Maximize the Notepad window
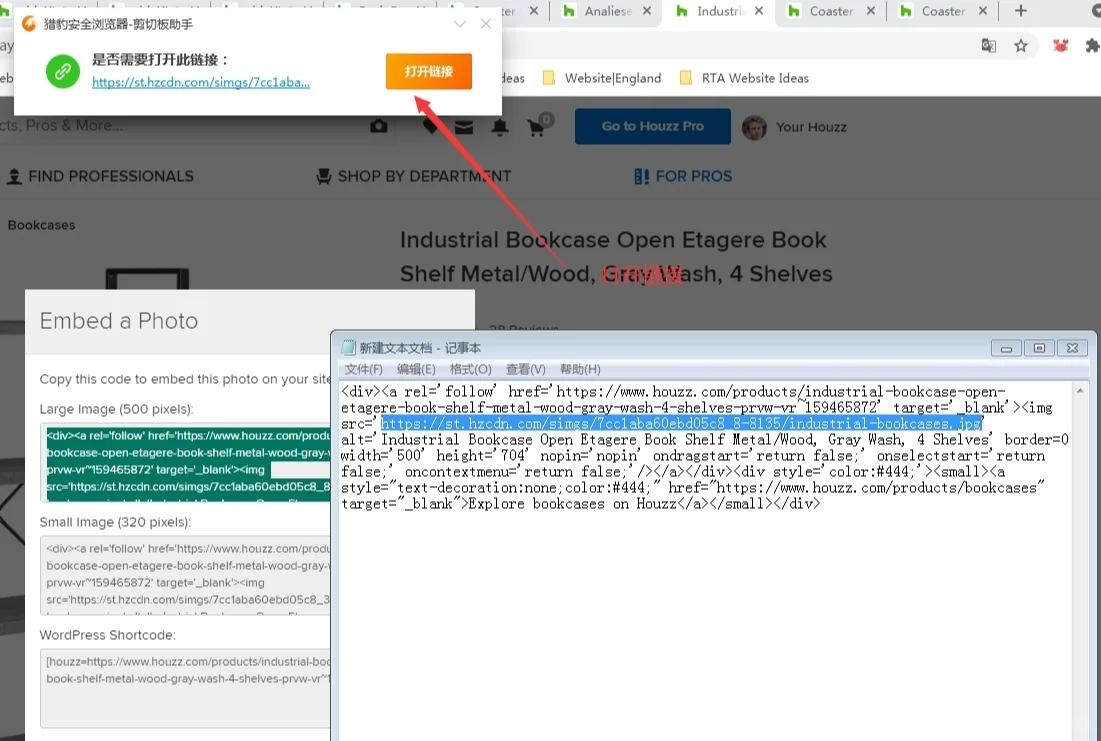This screenshot has width=1101, height=741. [1039, 348]
